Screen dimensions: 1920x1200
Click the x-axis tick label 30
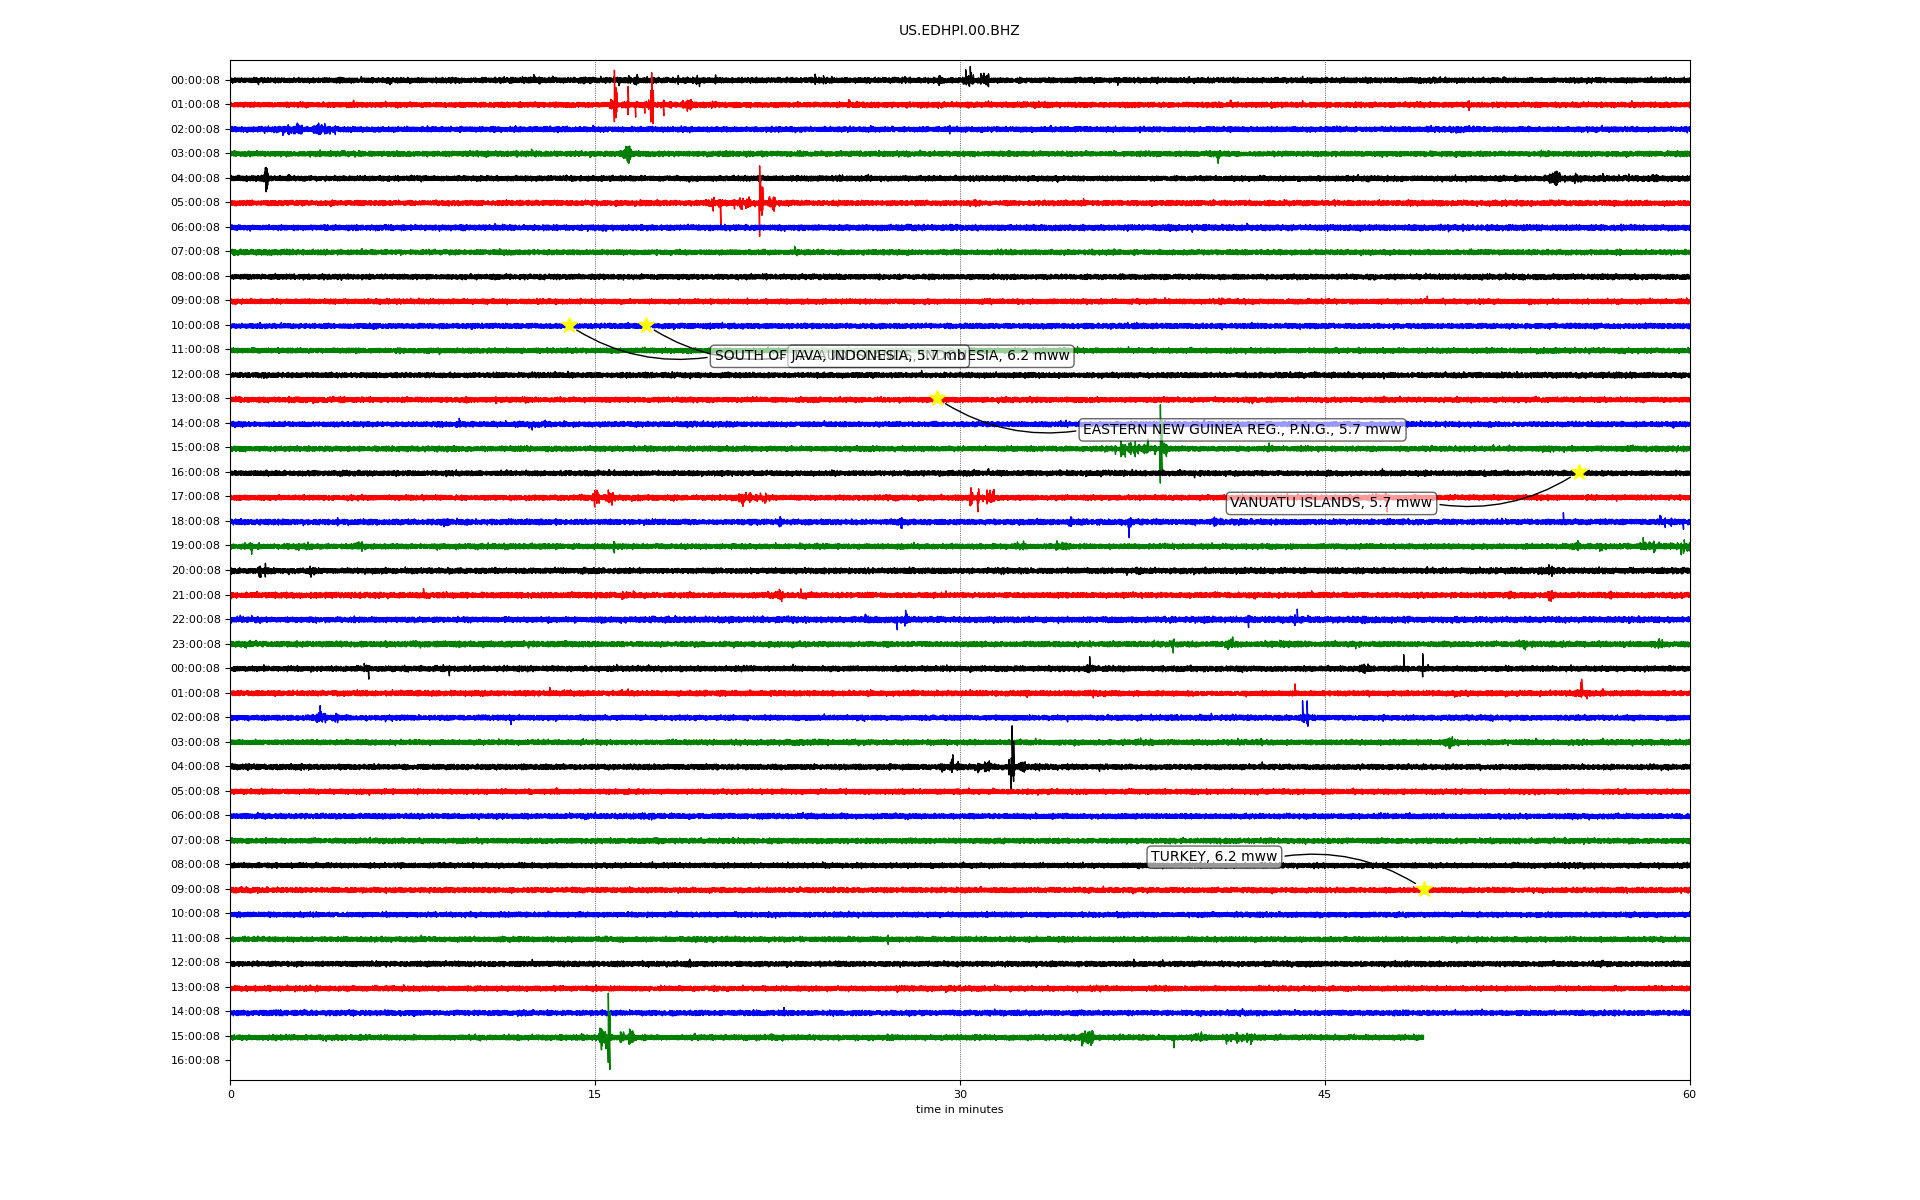click(x=960, y=1094)
